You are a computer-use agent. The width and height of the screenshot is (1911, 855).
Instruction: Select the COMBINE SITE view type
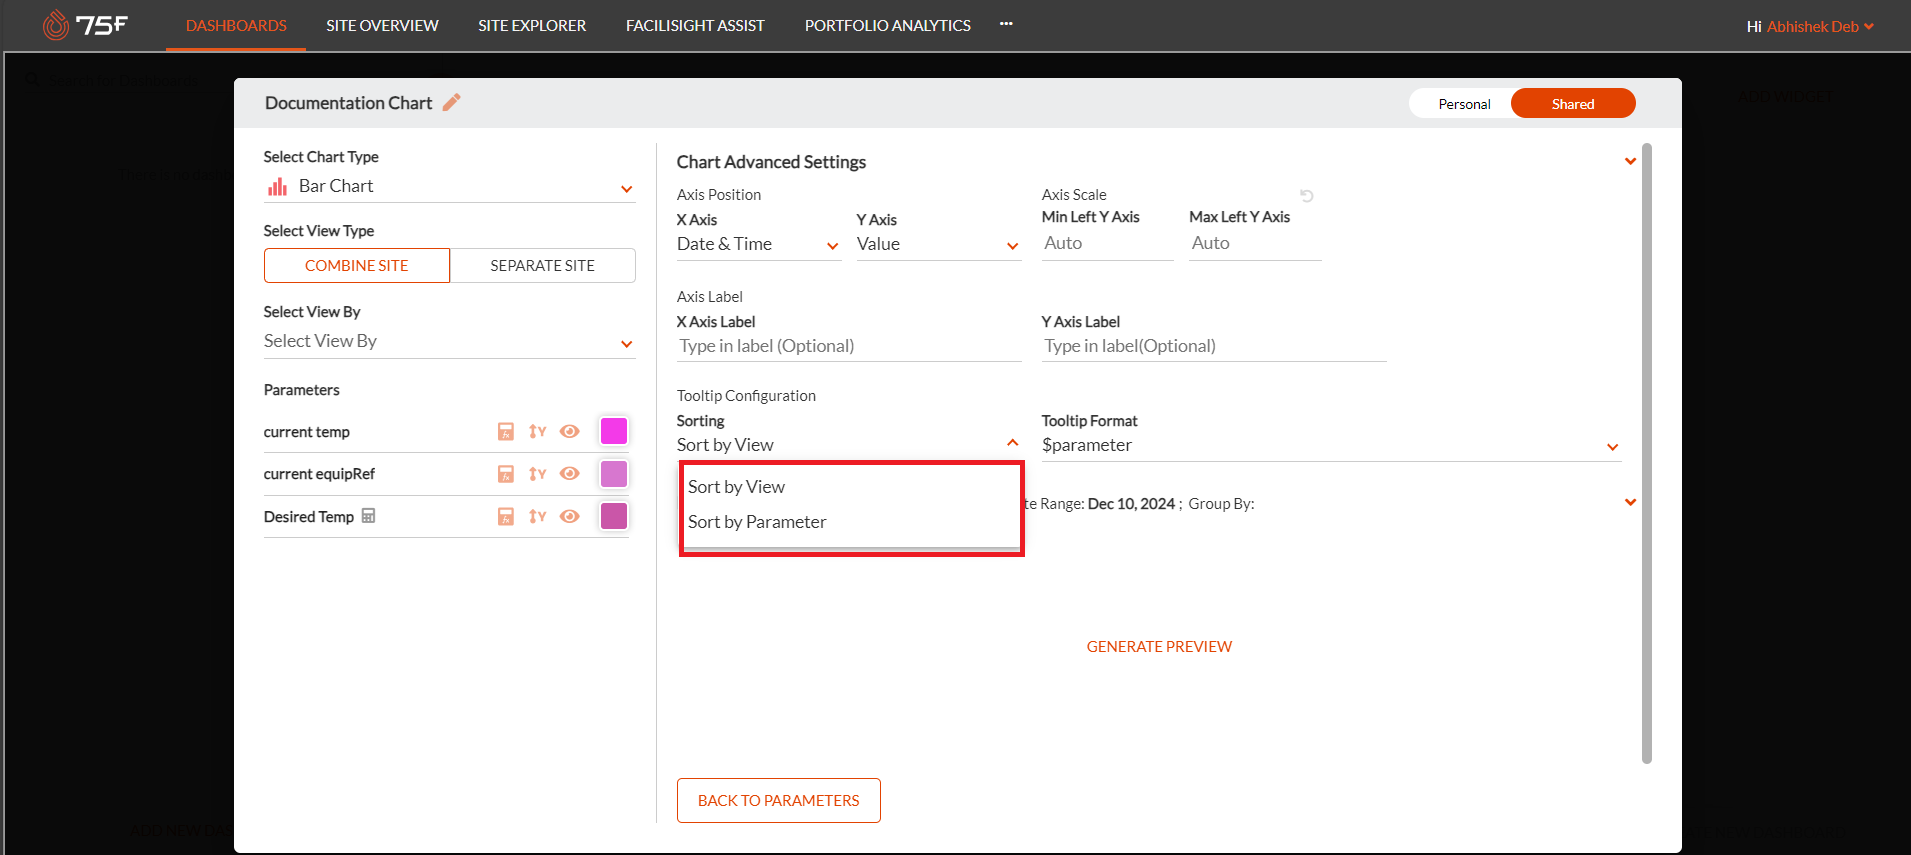click(357, 265)
